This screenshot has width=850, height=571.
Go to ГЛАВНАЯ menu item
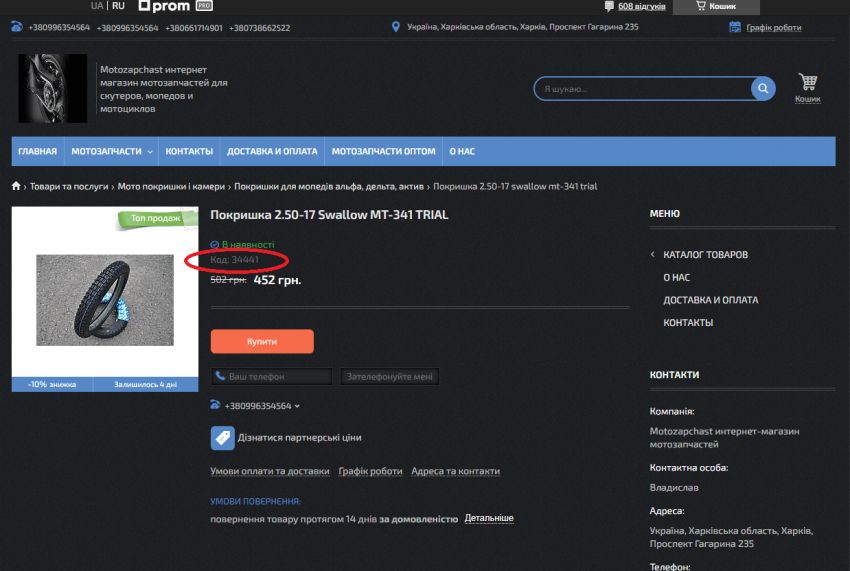[x=37, y=151]
